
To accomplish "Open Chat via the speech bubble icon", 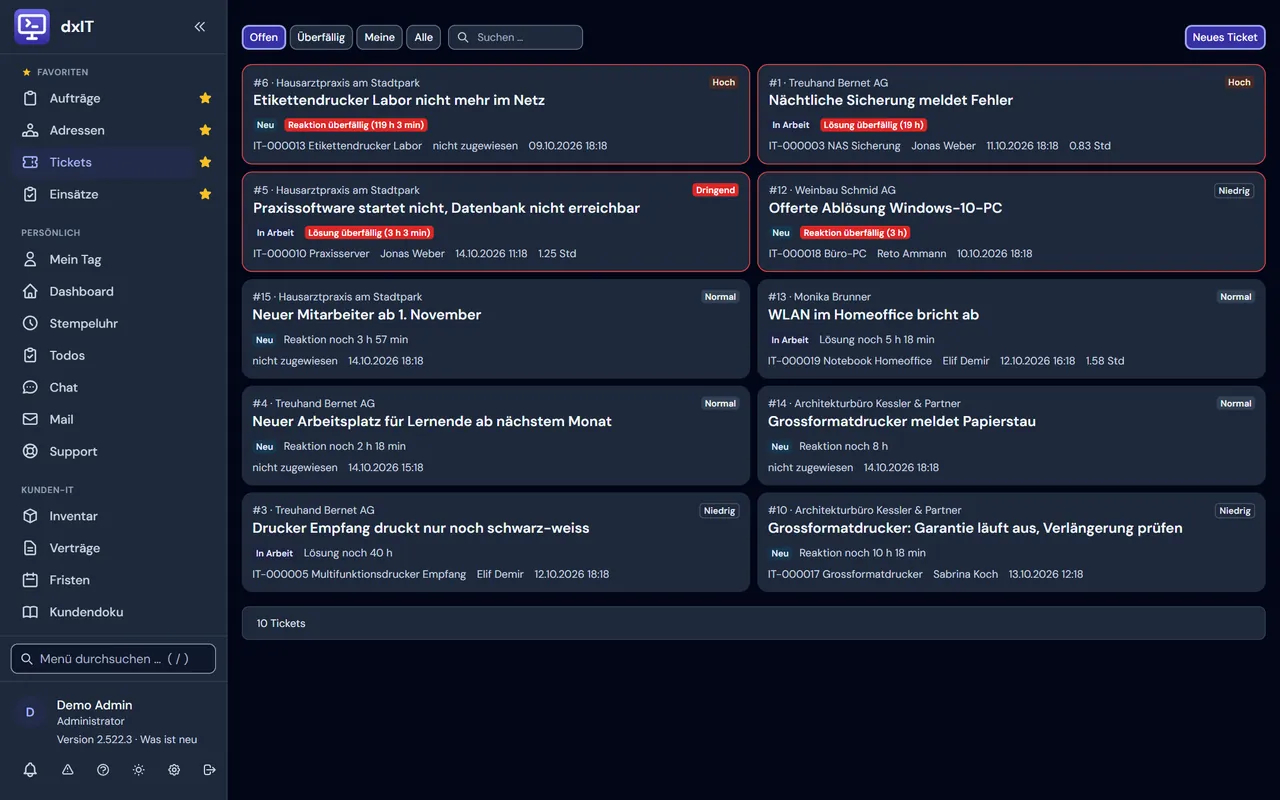I will (x=31, y=387).
